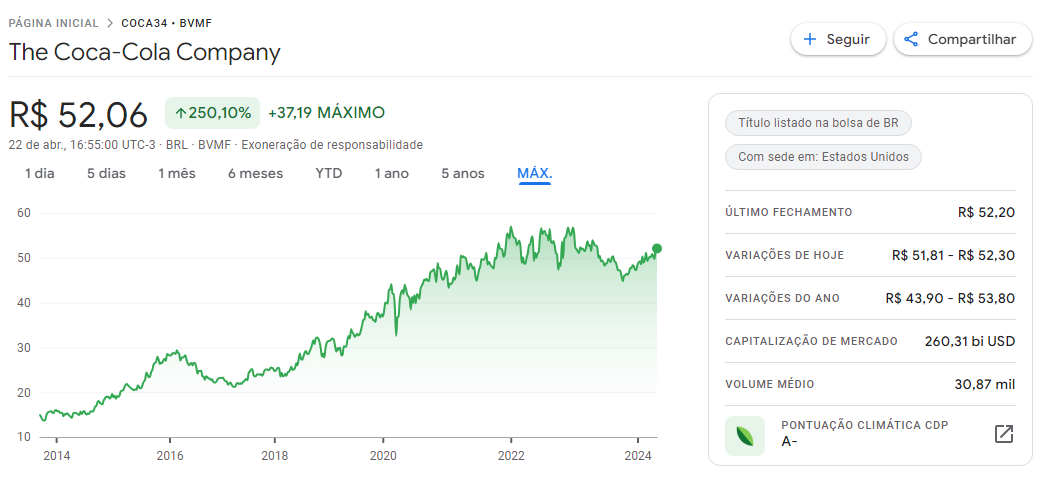Image resolution: width=1046 pixels, height=477 pixels.
Task: Select the 6 meses time range
Action: click(x=255, y=174)
